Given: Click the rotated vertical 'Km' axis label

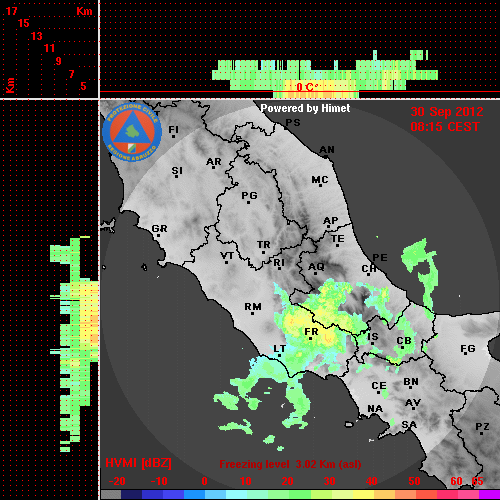Looking at the screenshot, I should click(x=10, y=86).
